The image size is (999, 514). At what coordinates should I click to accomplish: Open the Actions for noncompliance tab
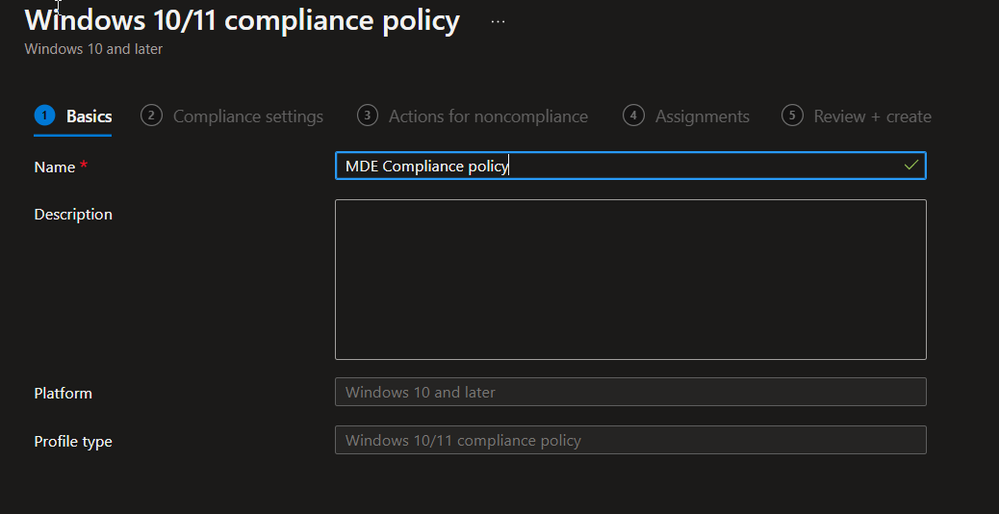[x=488, y=117]
